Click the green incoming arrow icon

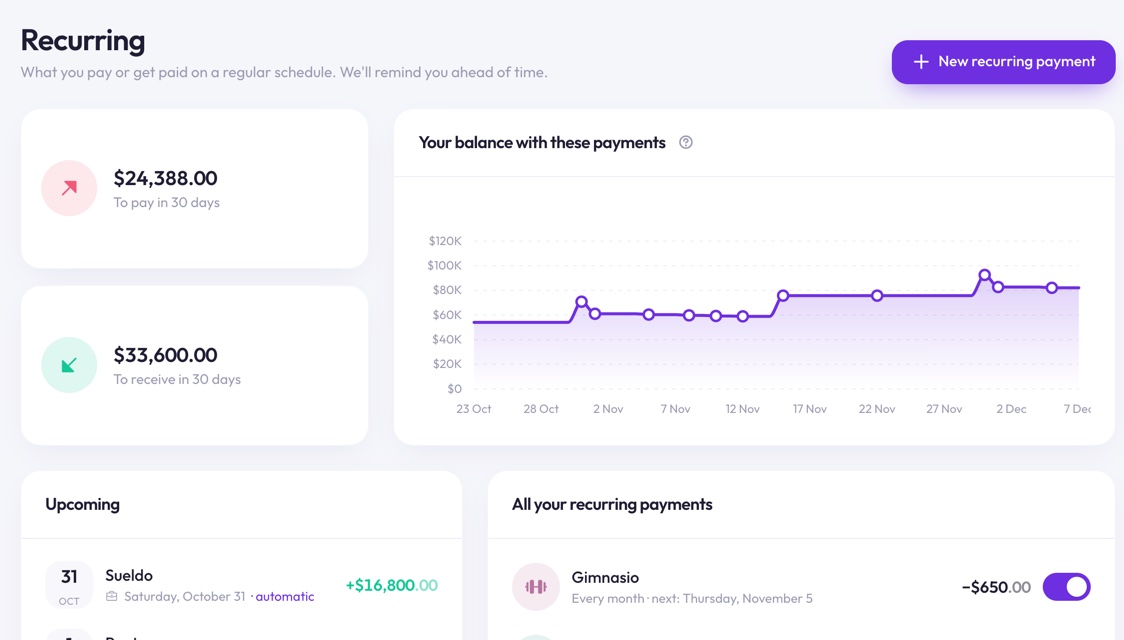pos(69,365)
